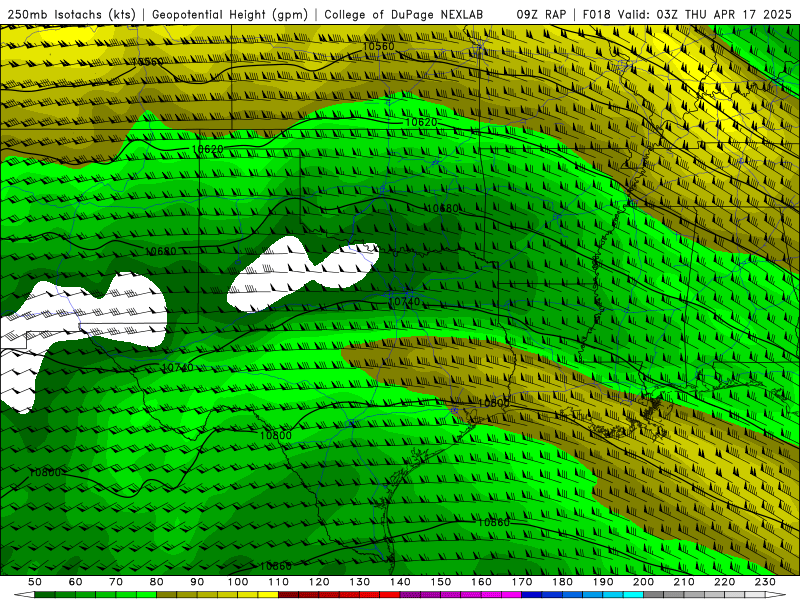
Task: Click the cyan swatch just left of 200 tick
Action: (633, 595)
